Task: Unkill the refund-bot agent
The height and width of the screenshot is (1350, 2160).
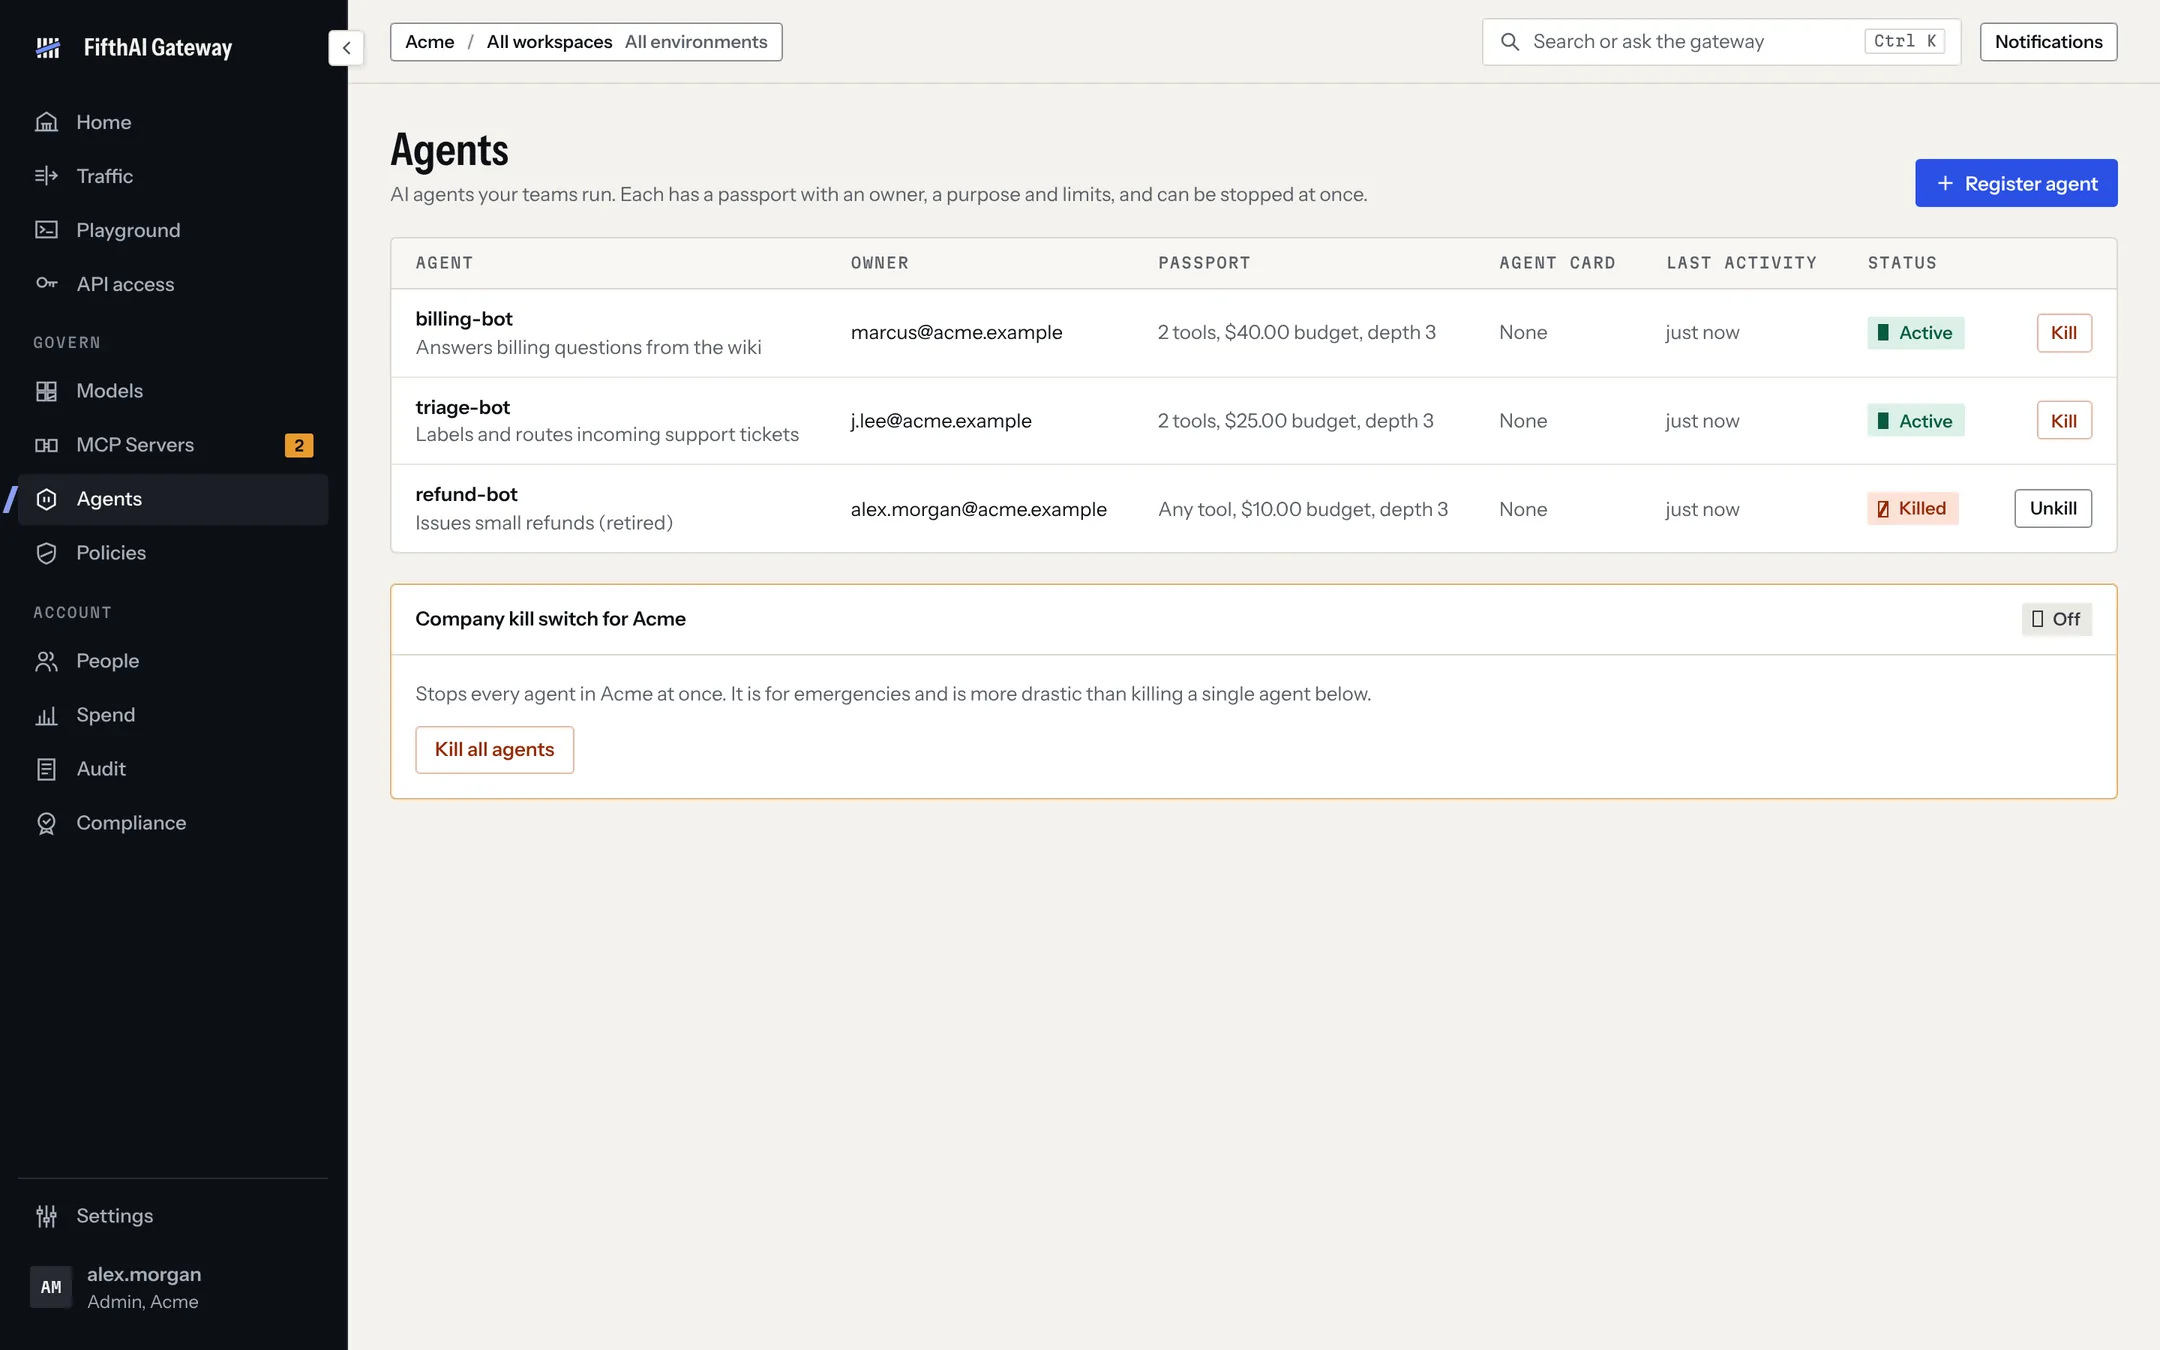Action: (x=2053, y=508)
